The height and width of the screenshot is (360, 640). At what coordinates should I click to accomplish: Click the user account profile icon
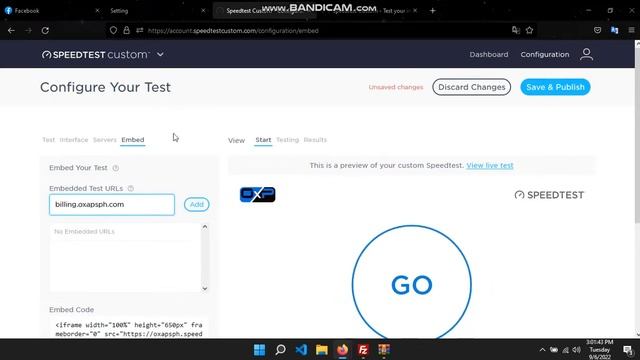[x=587, y=54]
